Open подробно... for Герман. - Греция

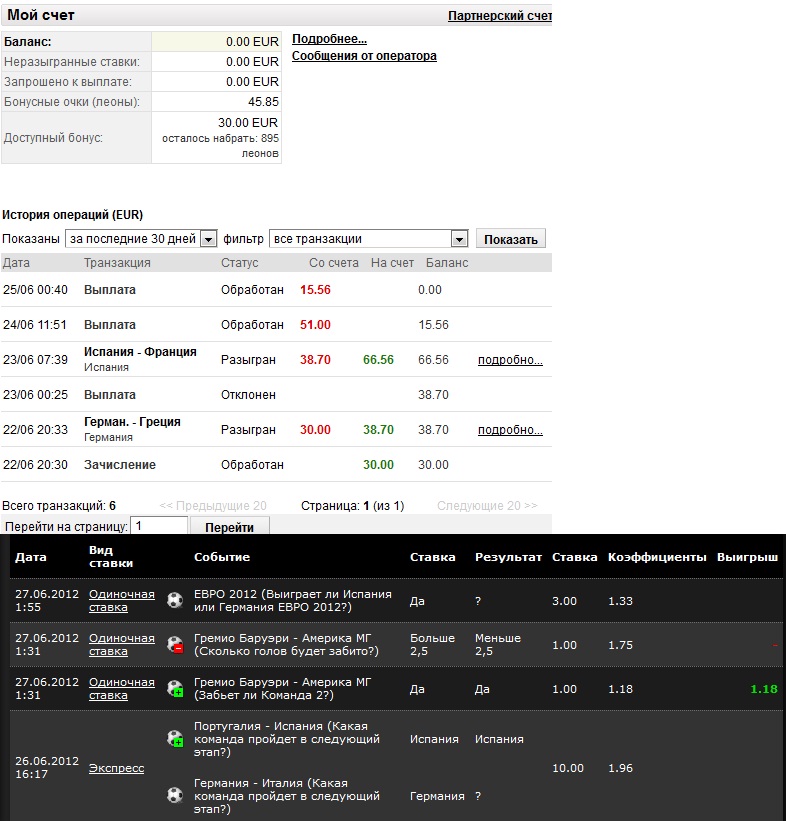(x=510, y=430)
